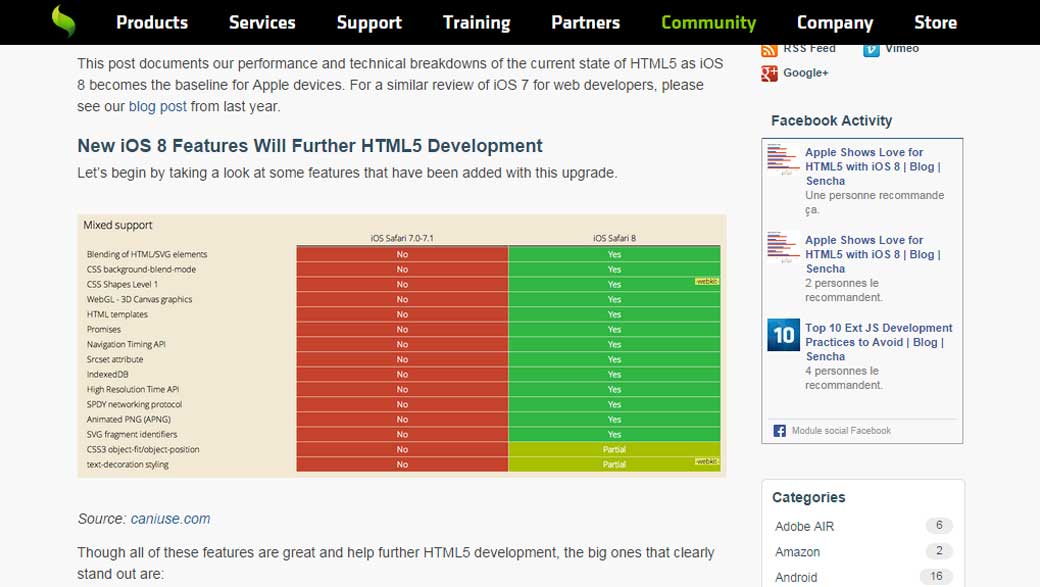Open the RSS Feed via its orange icon
Viewport: 1040px width, 587px height.
coord(770,48)
